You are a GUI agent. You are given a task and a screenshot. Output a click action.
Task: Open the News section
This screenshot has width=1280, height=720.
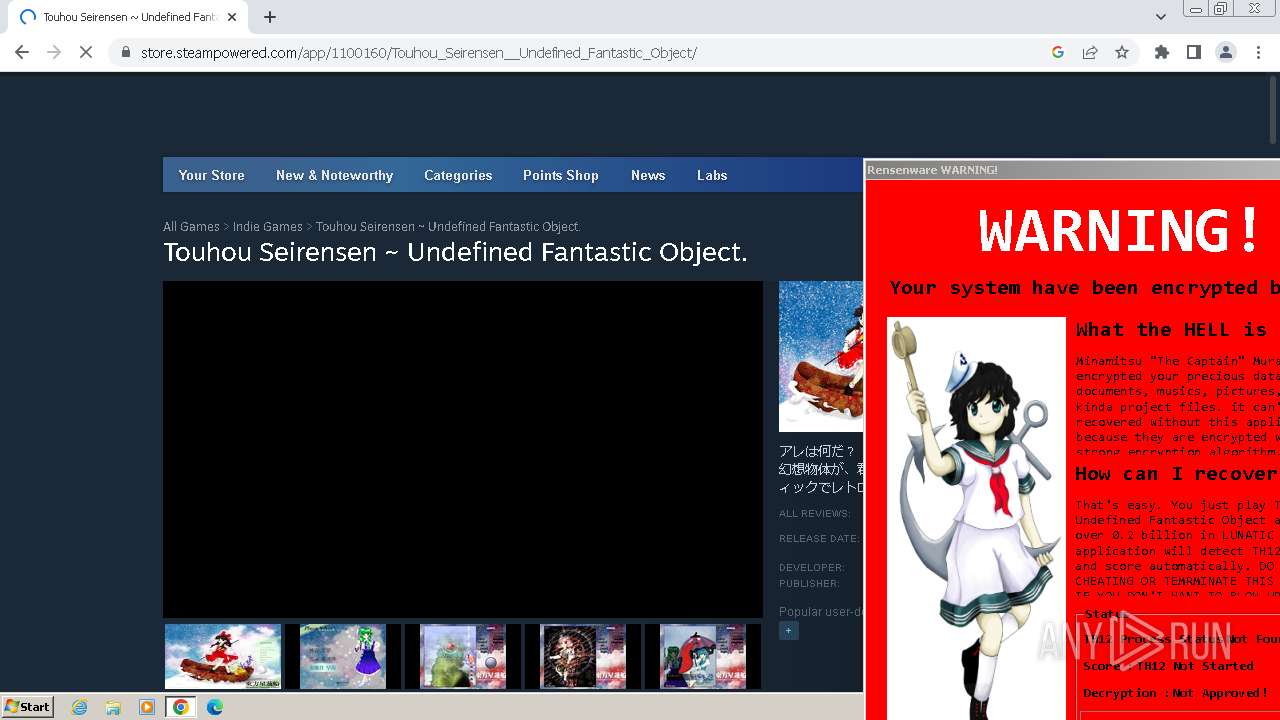[x=648, y=175]
